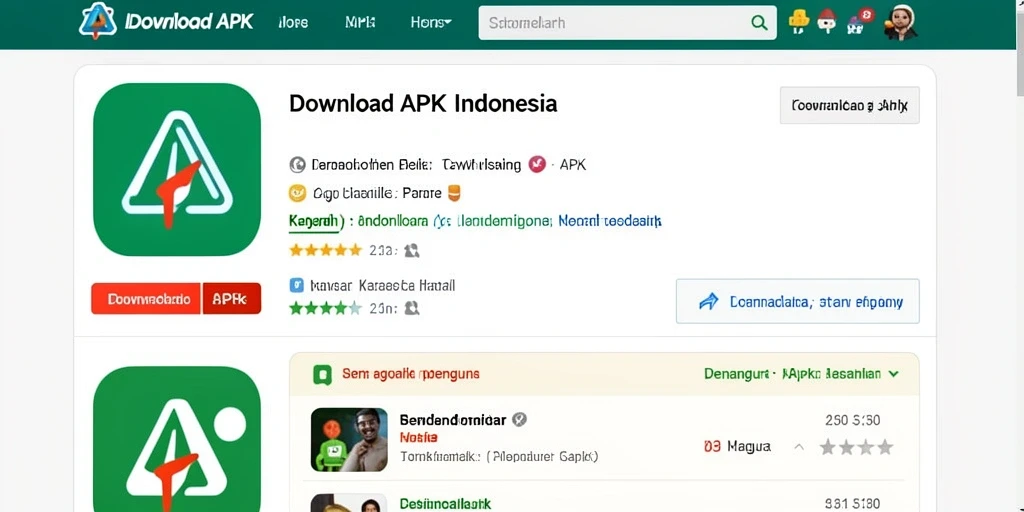
Task: Click the red 'Nəsfia' label
Action: pos(419,438)
